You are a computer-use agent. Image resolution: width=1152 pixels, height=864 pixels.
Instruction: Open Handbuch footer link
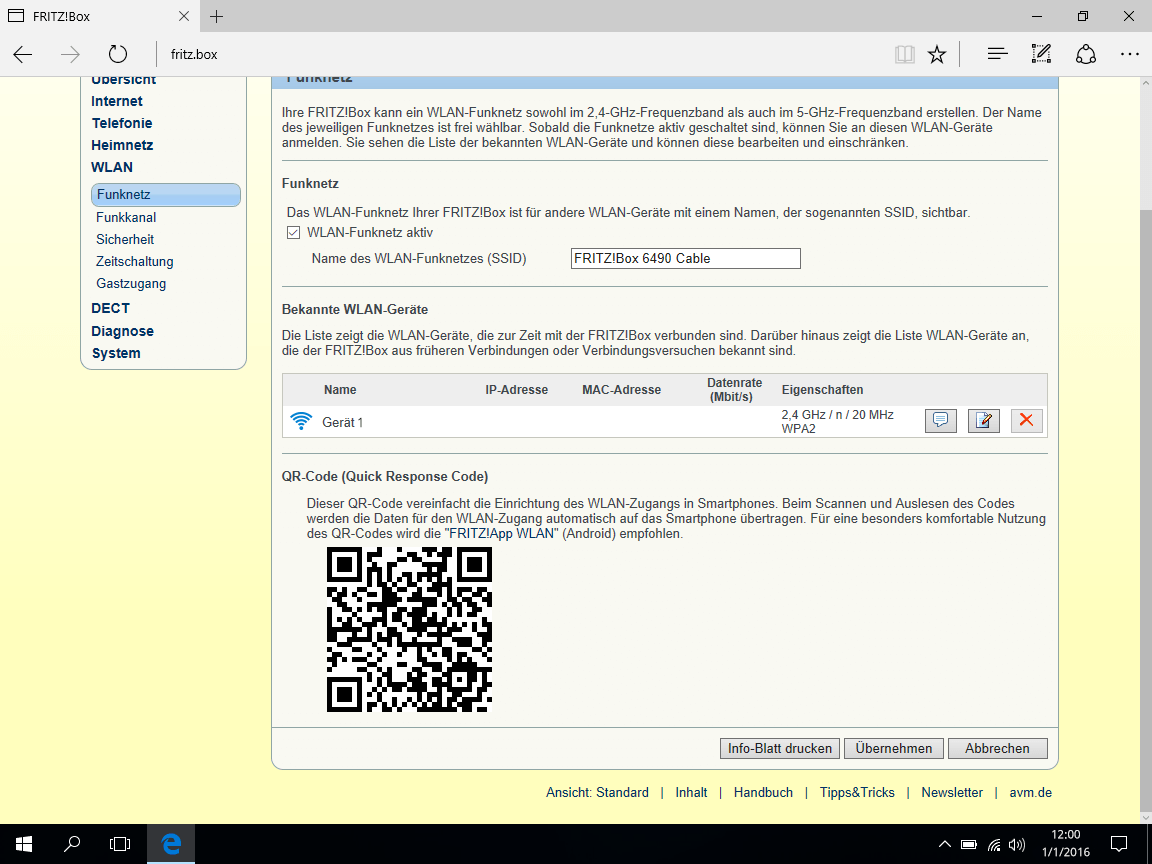763,793
